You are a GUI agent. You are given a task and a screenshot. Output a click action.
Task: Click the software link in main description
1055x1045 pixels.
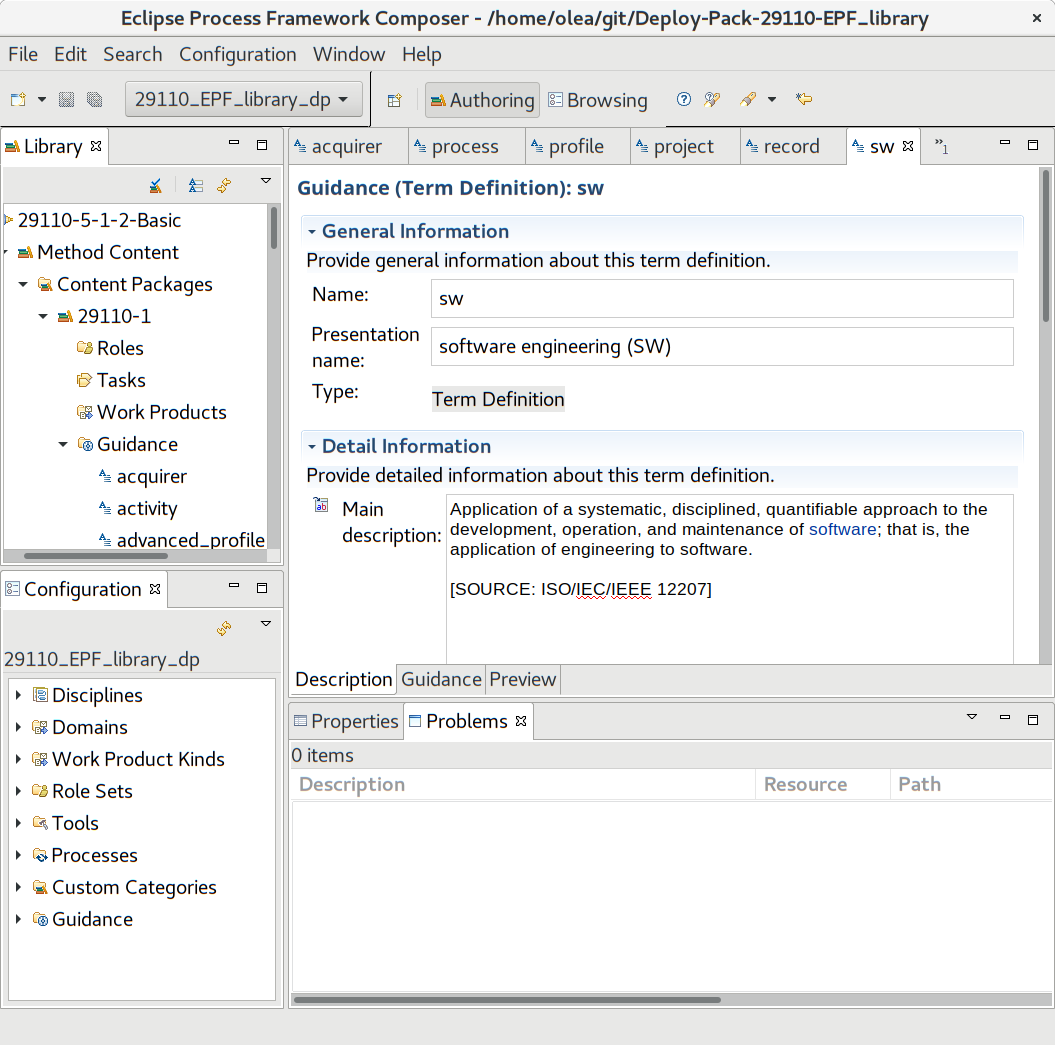tap(842, 529)
